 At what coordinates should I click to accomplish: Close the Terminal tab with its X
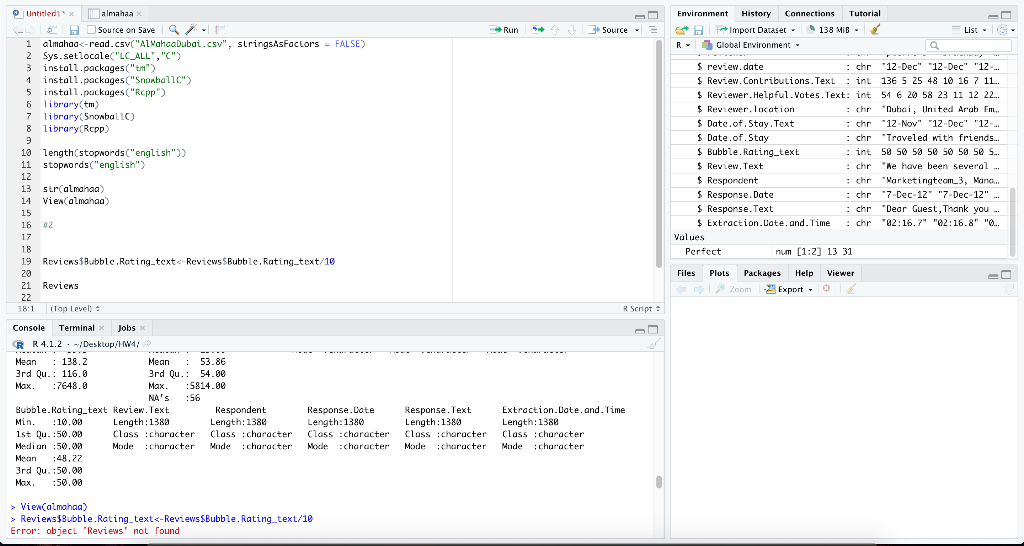click(x=101, y=328)
